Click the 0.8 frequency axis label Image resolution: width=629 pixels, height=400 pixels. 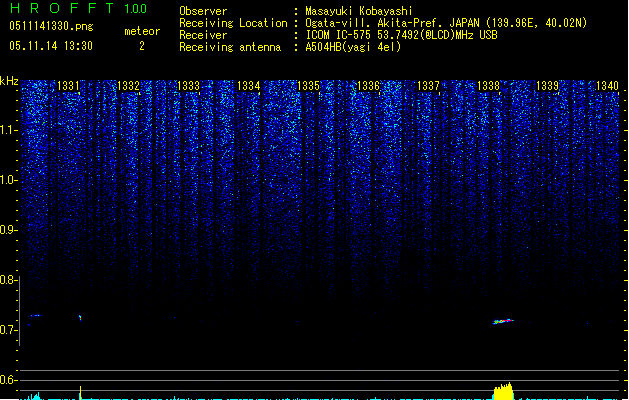click(x=9, y=280)
